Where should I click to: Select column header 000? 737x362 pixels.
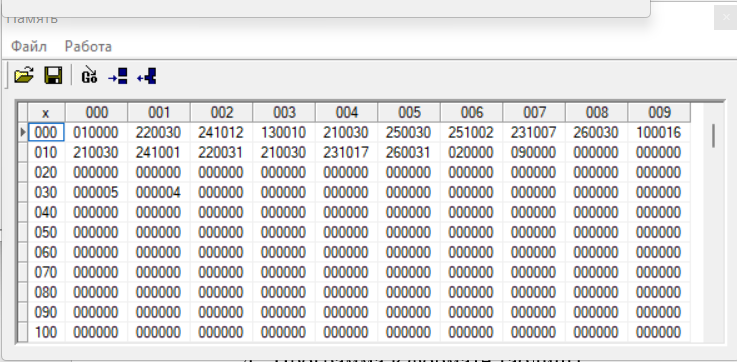(96, 112)
